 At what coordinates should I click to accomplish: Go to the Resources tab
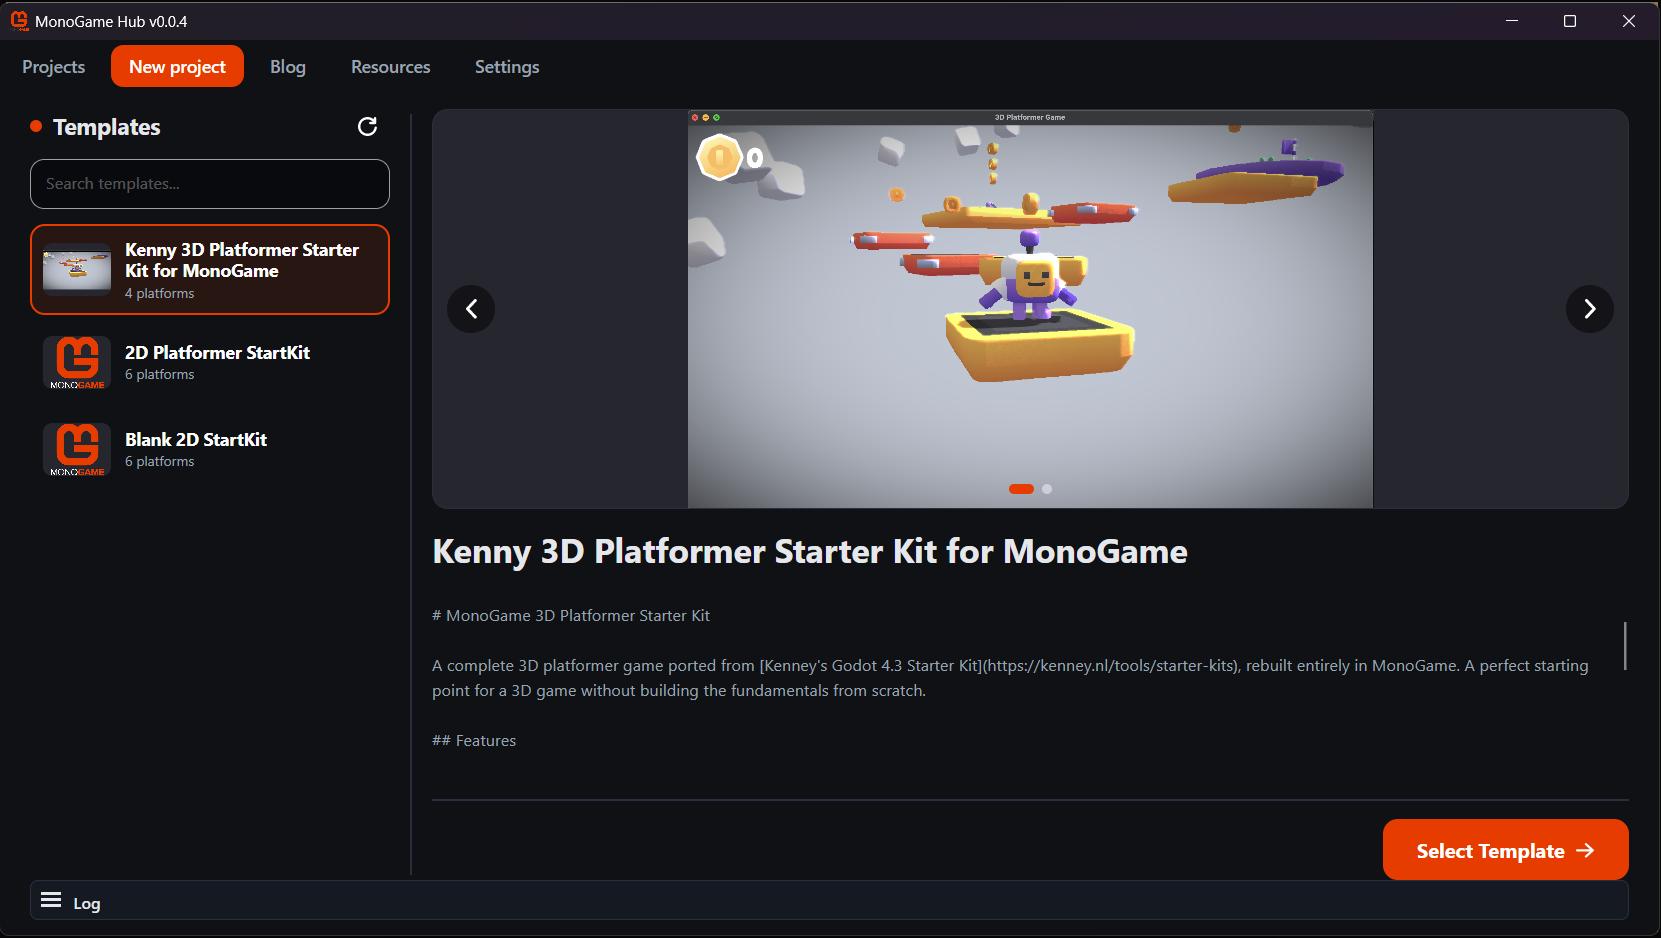(x=391, y=67)
